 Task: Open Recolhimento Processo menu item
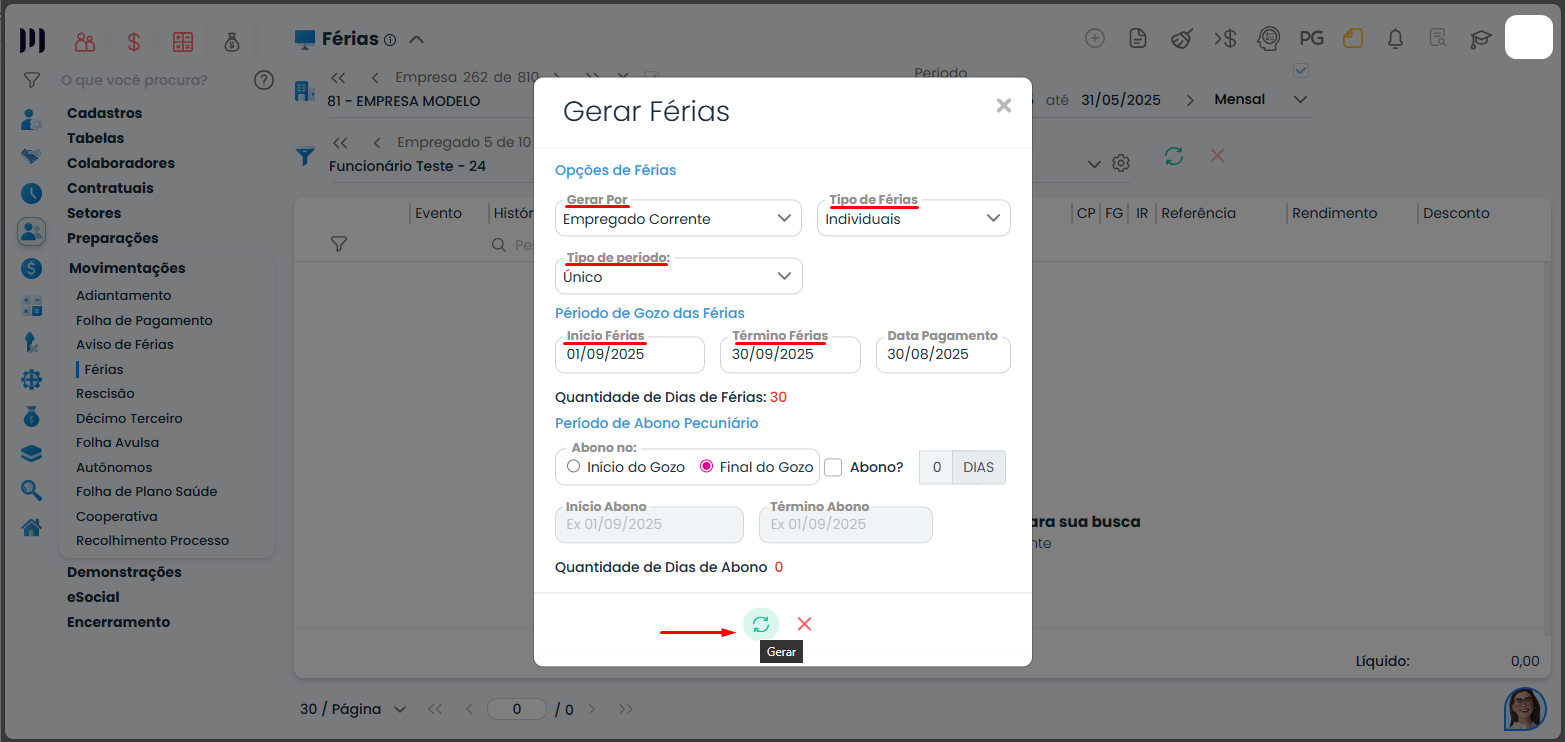pyautogui.click(x=152, y=540)
